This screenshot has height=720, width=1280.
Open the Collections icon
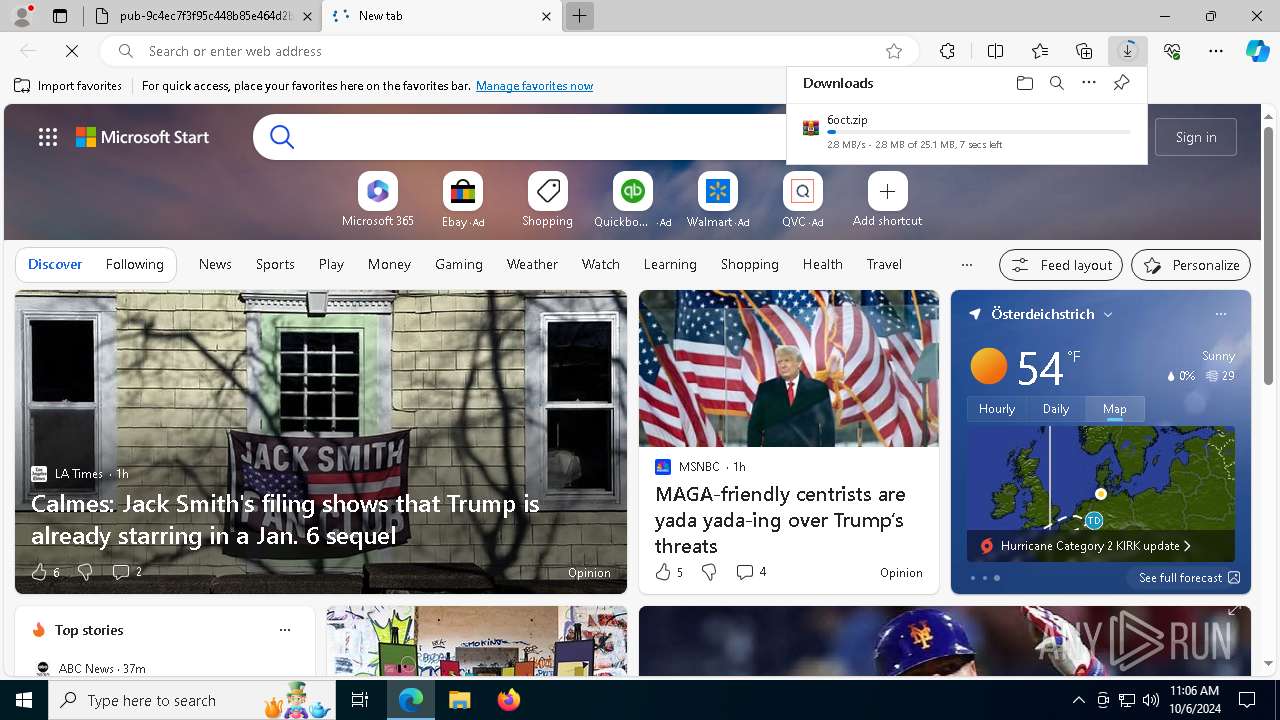point(1084,51)
